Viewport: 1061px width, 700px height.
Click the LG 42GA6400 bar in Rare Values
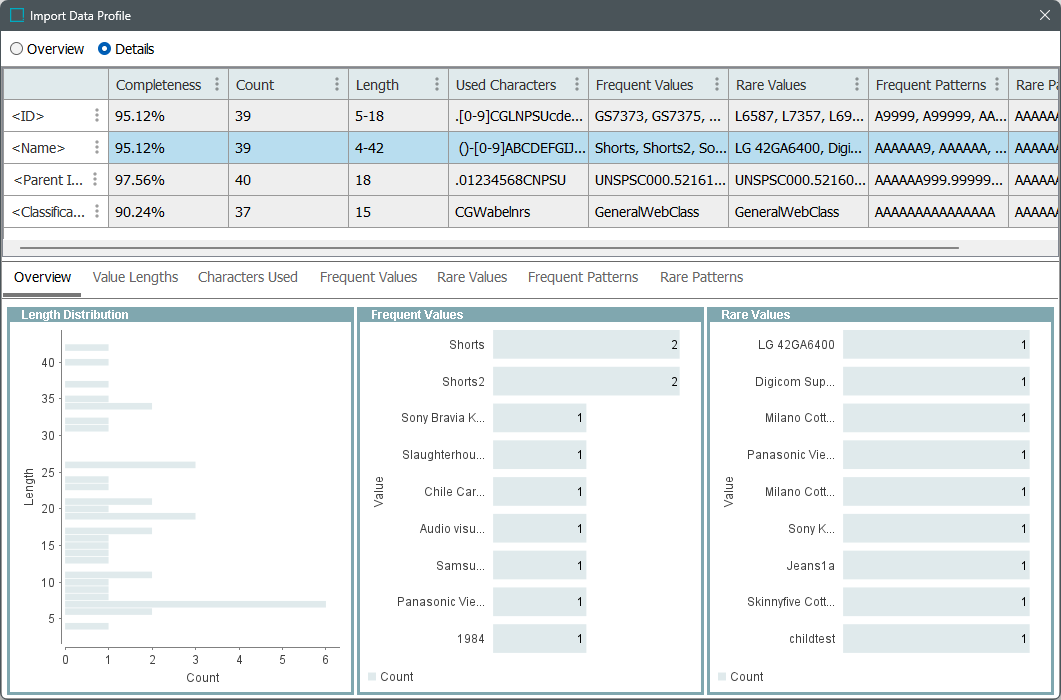coord(936,345)
